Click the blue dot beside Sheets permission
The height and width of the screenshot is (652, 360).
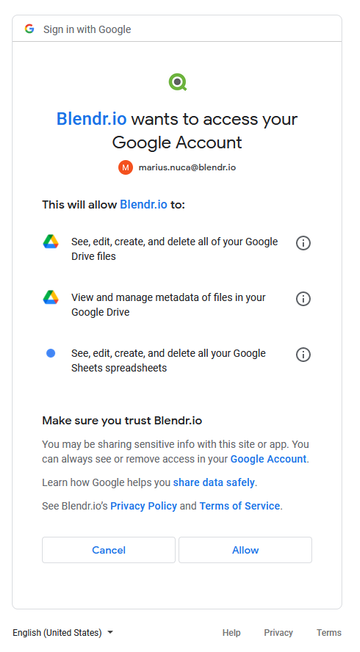51,353
